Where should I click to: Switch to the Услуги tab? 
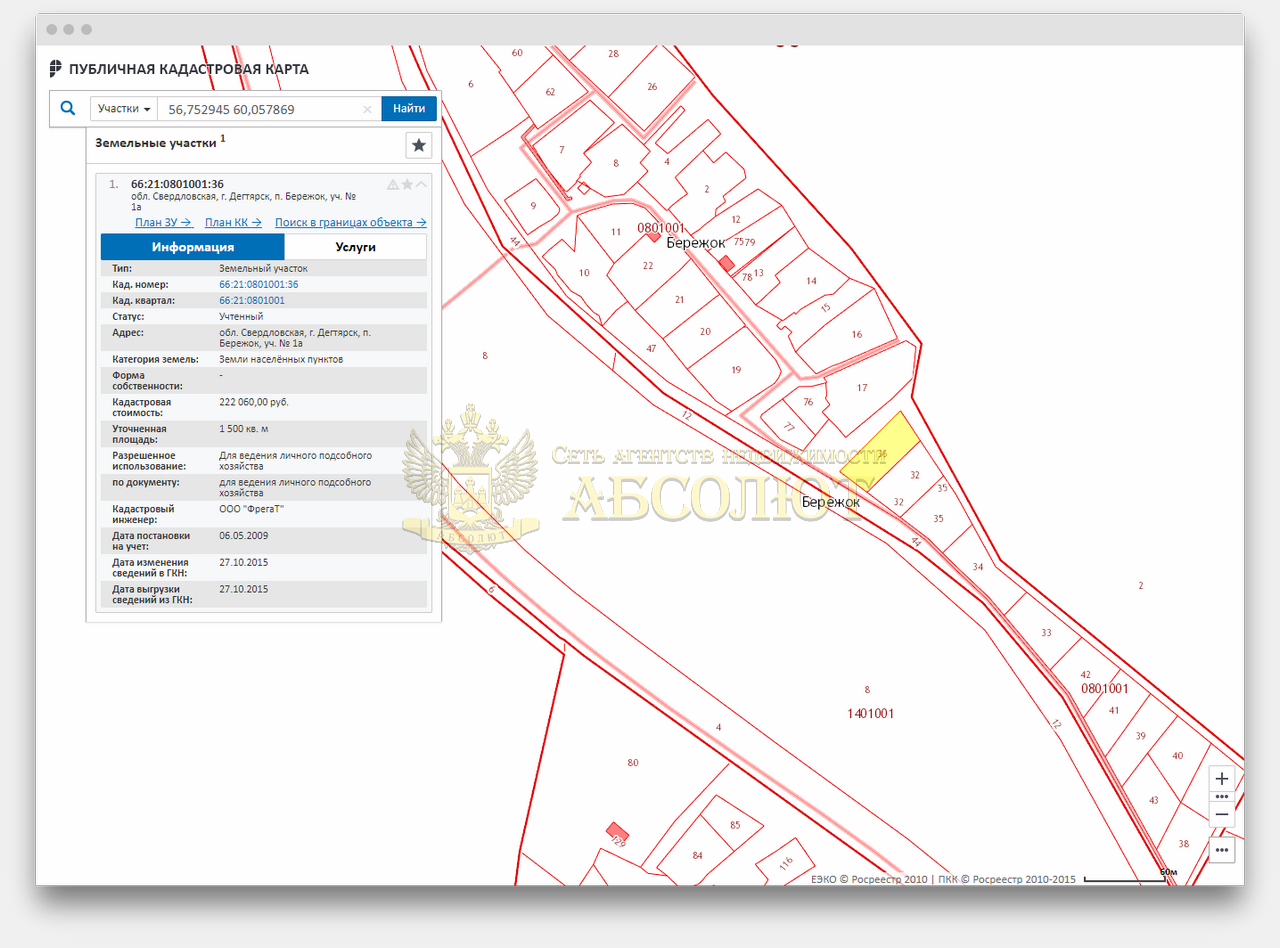tap(355, 247)
